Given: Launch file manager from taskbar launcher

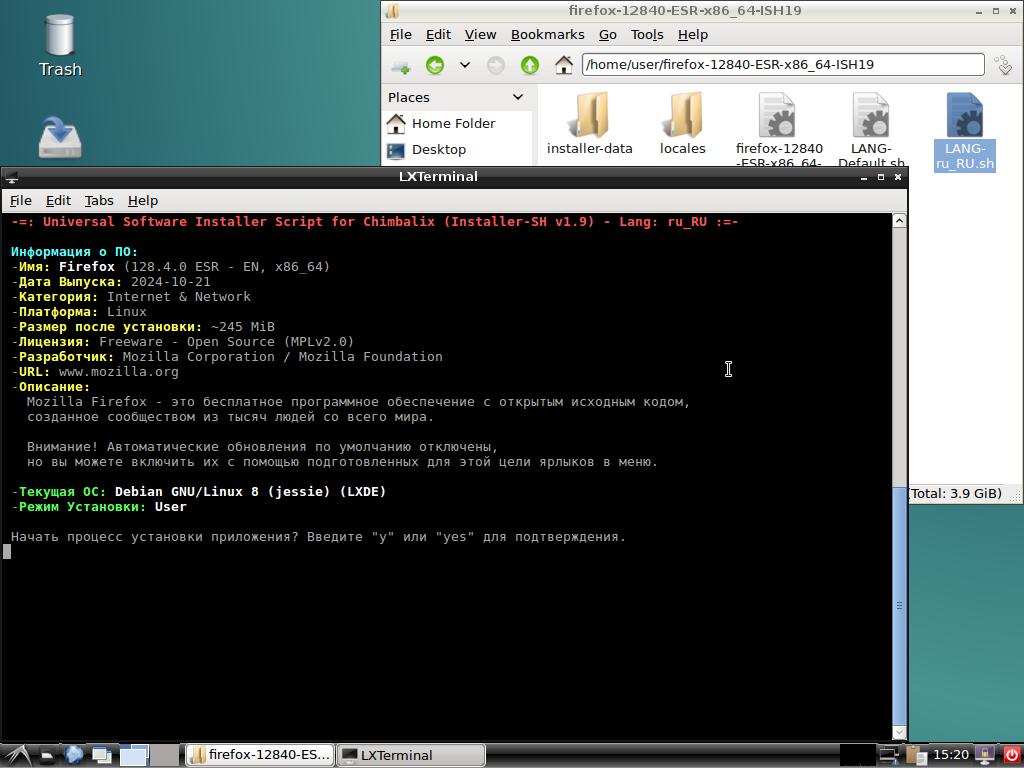Looking at the screenshot, I should coord(47,756).
